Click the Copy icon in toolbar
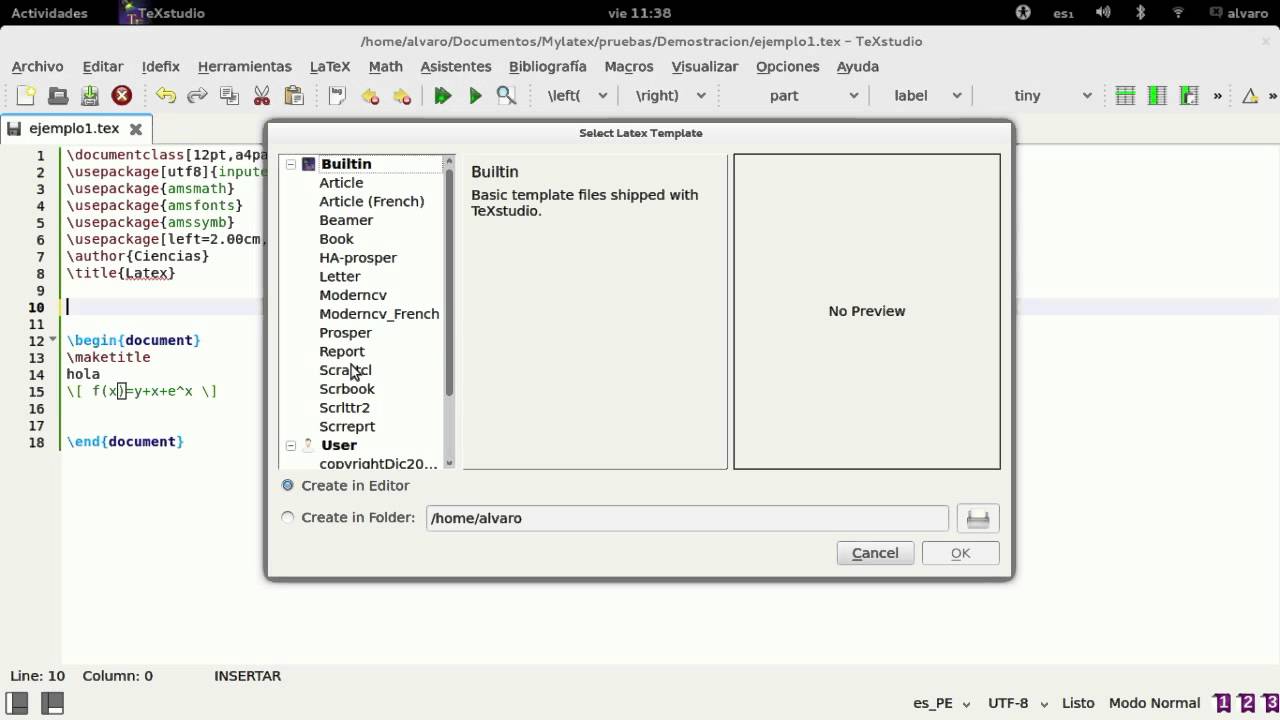Image resolution: width=1280 pixels, height=720 pixels. 230,96
